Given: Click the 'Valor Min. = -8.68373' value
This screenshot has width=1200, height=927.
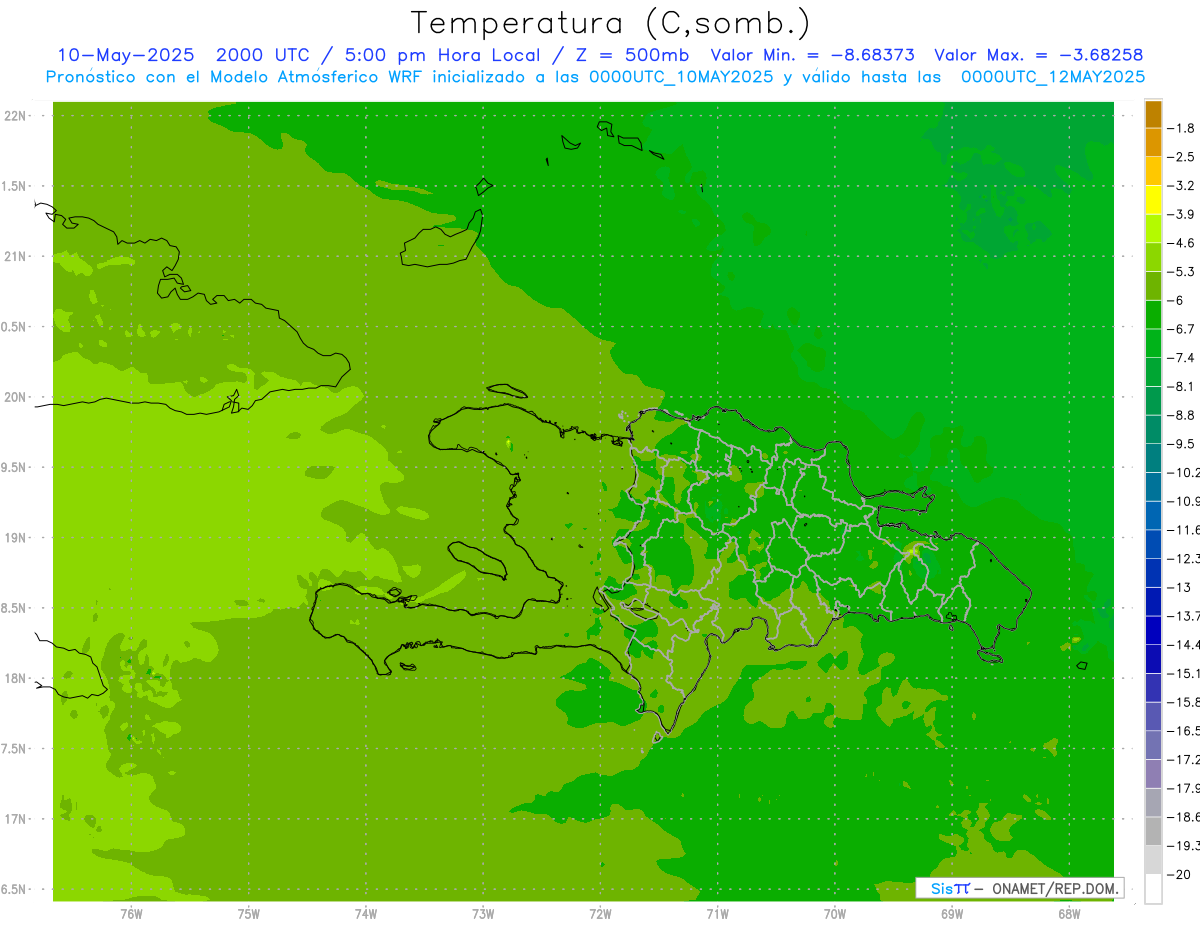Looking at the screenshot, I should coord(812,55).
